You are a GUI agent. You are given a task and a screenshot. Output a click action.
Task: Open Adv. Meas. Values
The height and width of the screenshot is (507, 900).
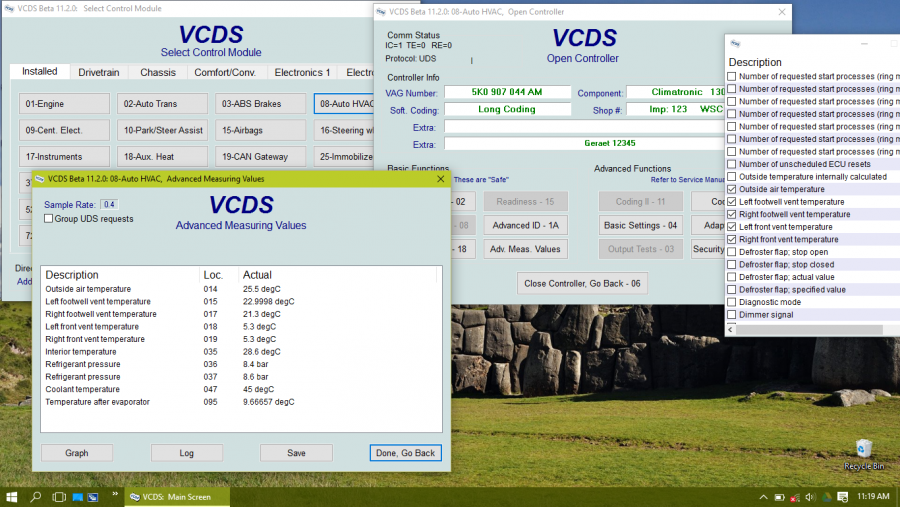tap(525, 249)
